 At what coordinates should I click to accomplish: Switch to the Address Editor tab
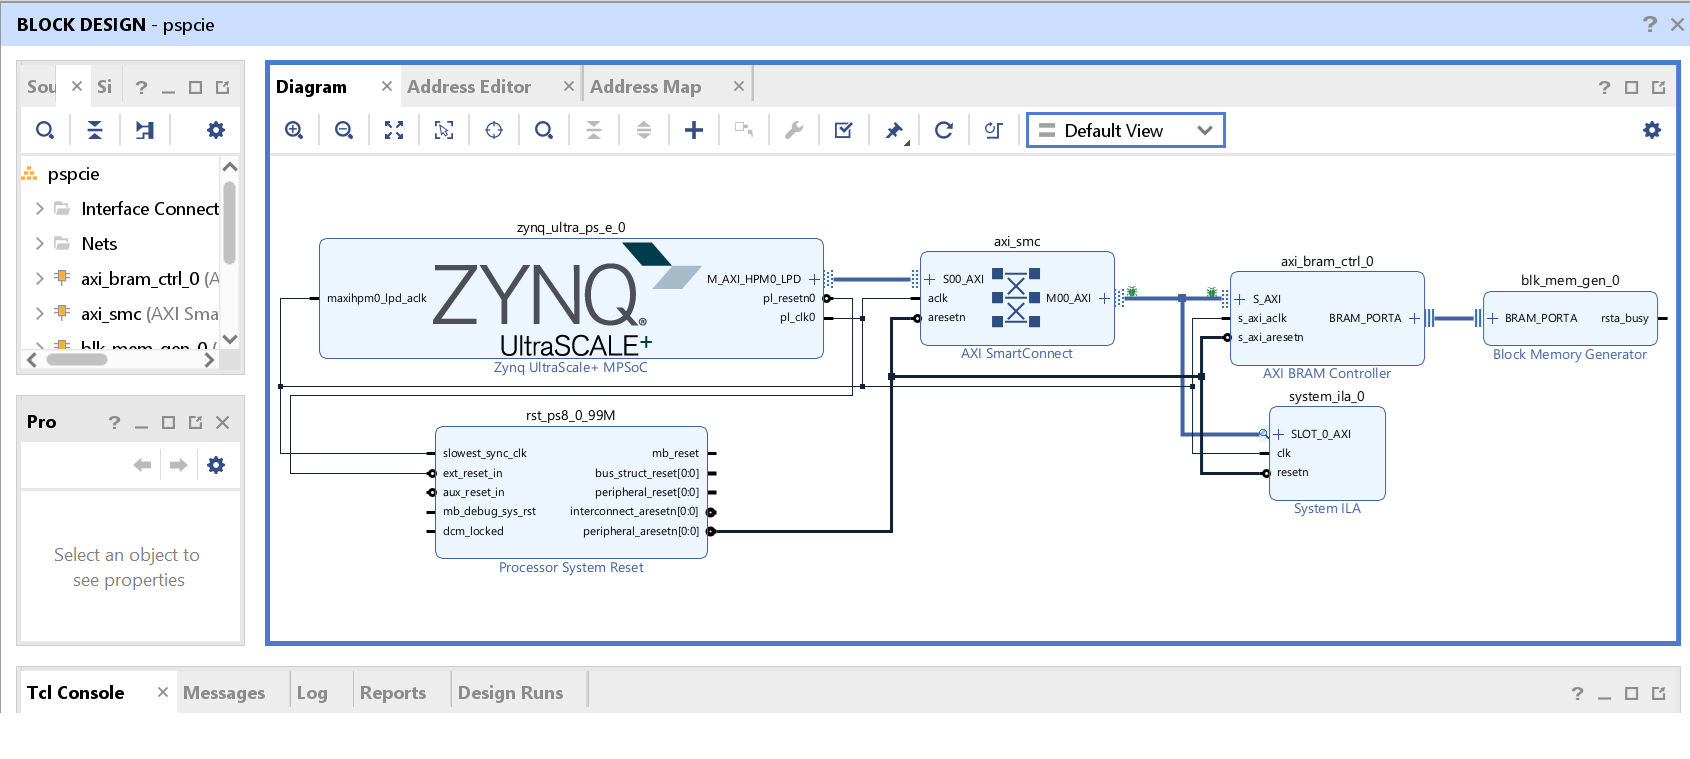(x=469, y=87)
